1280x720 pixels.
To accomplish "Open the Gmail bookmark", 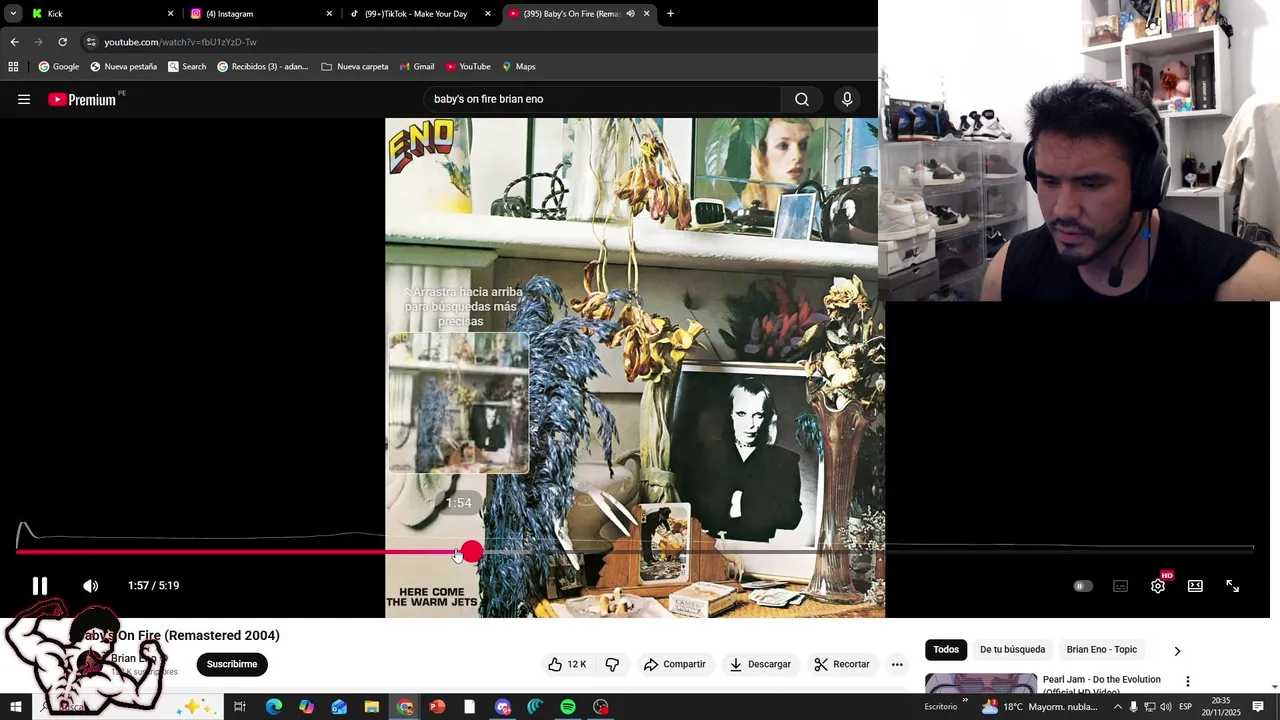I will pyautogui.click(x=417, y=67).
